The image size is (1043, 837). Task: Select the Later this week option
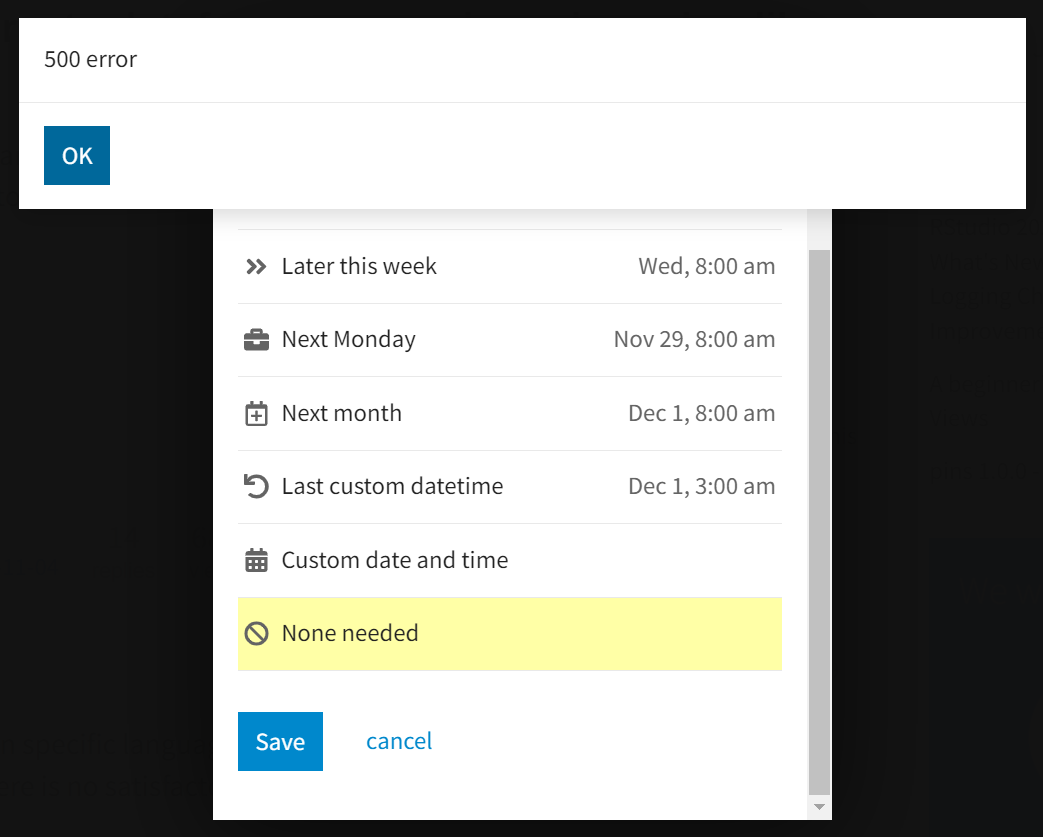click(x=359, y=266)
